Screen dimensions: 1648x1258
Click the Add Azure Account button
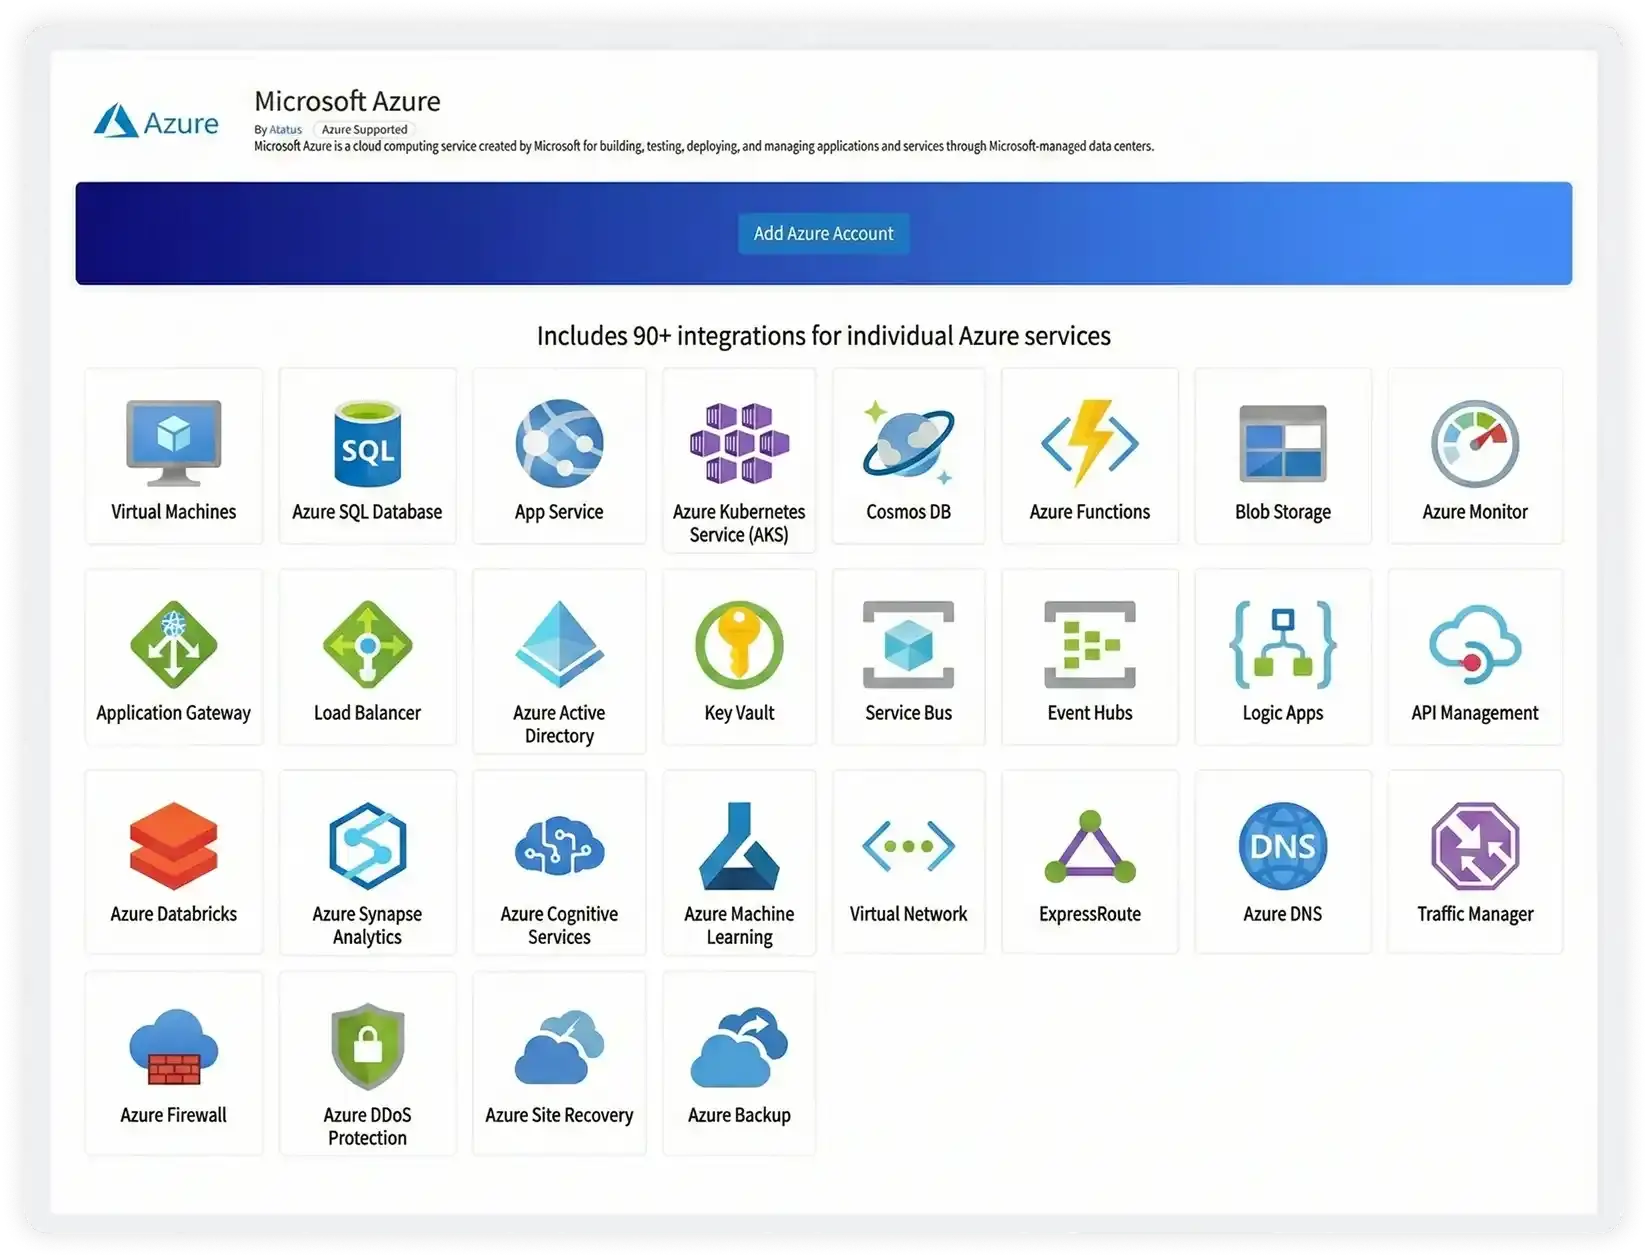pos(822,233)
